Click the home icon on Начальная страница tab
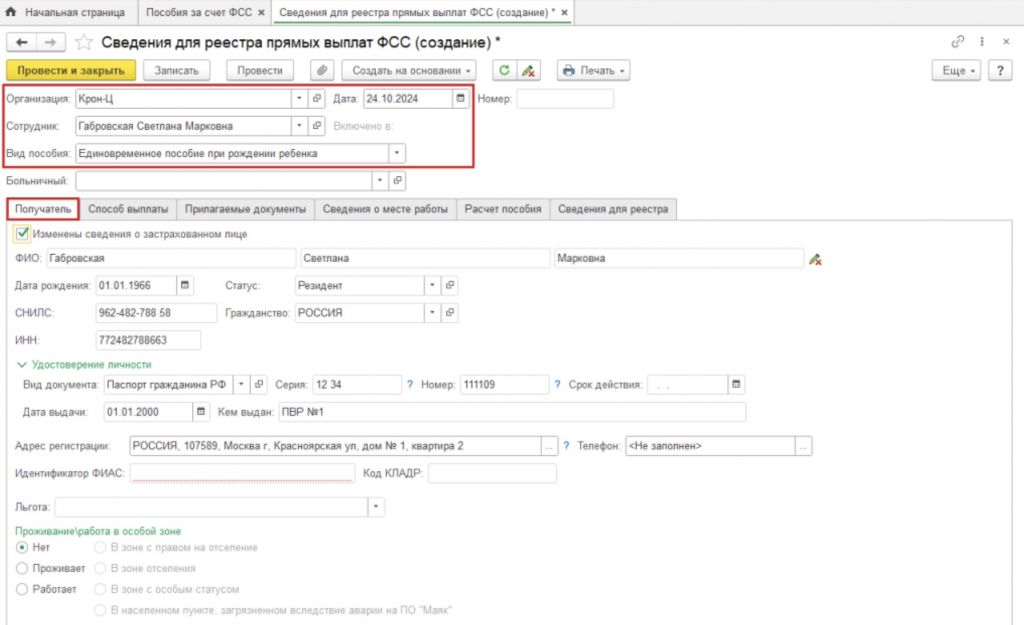 tap(10, 12)
